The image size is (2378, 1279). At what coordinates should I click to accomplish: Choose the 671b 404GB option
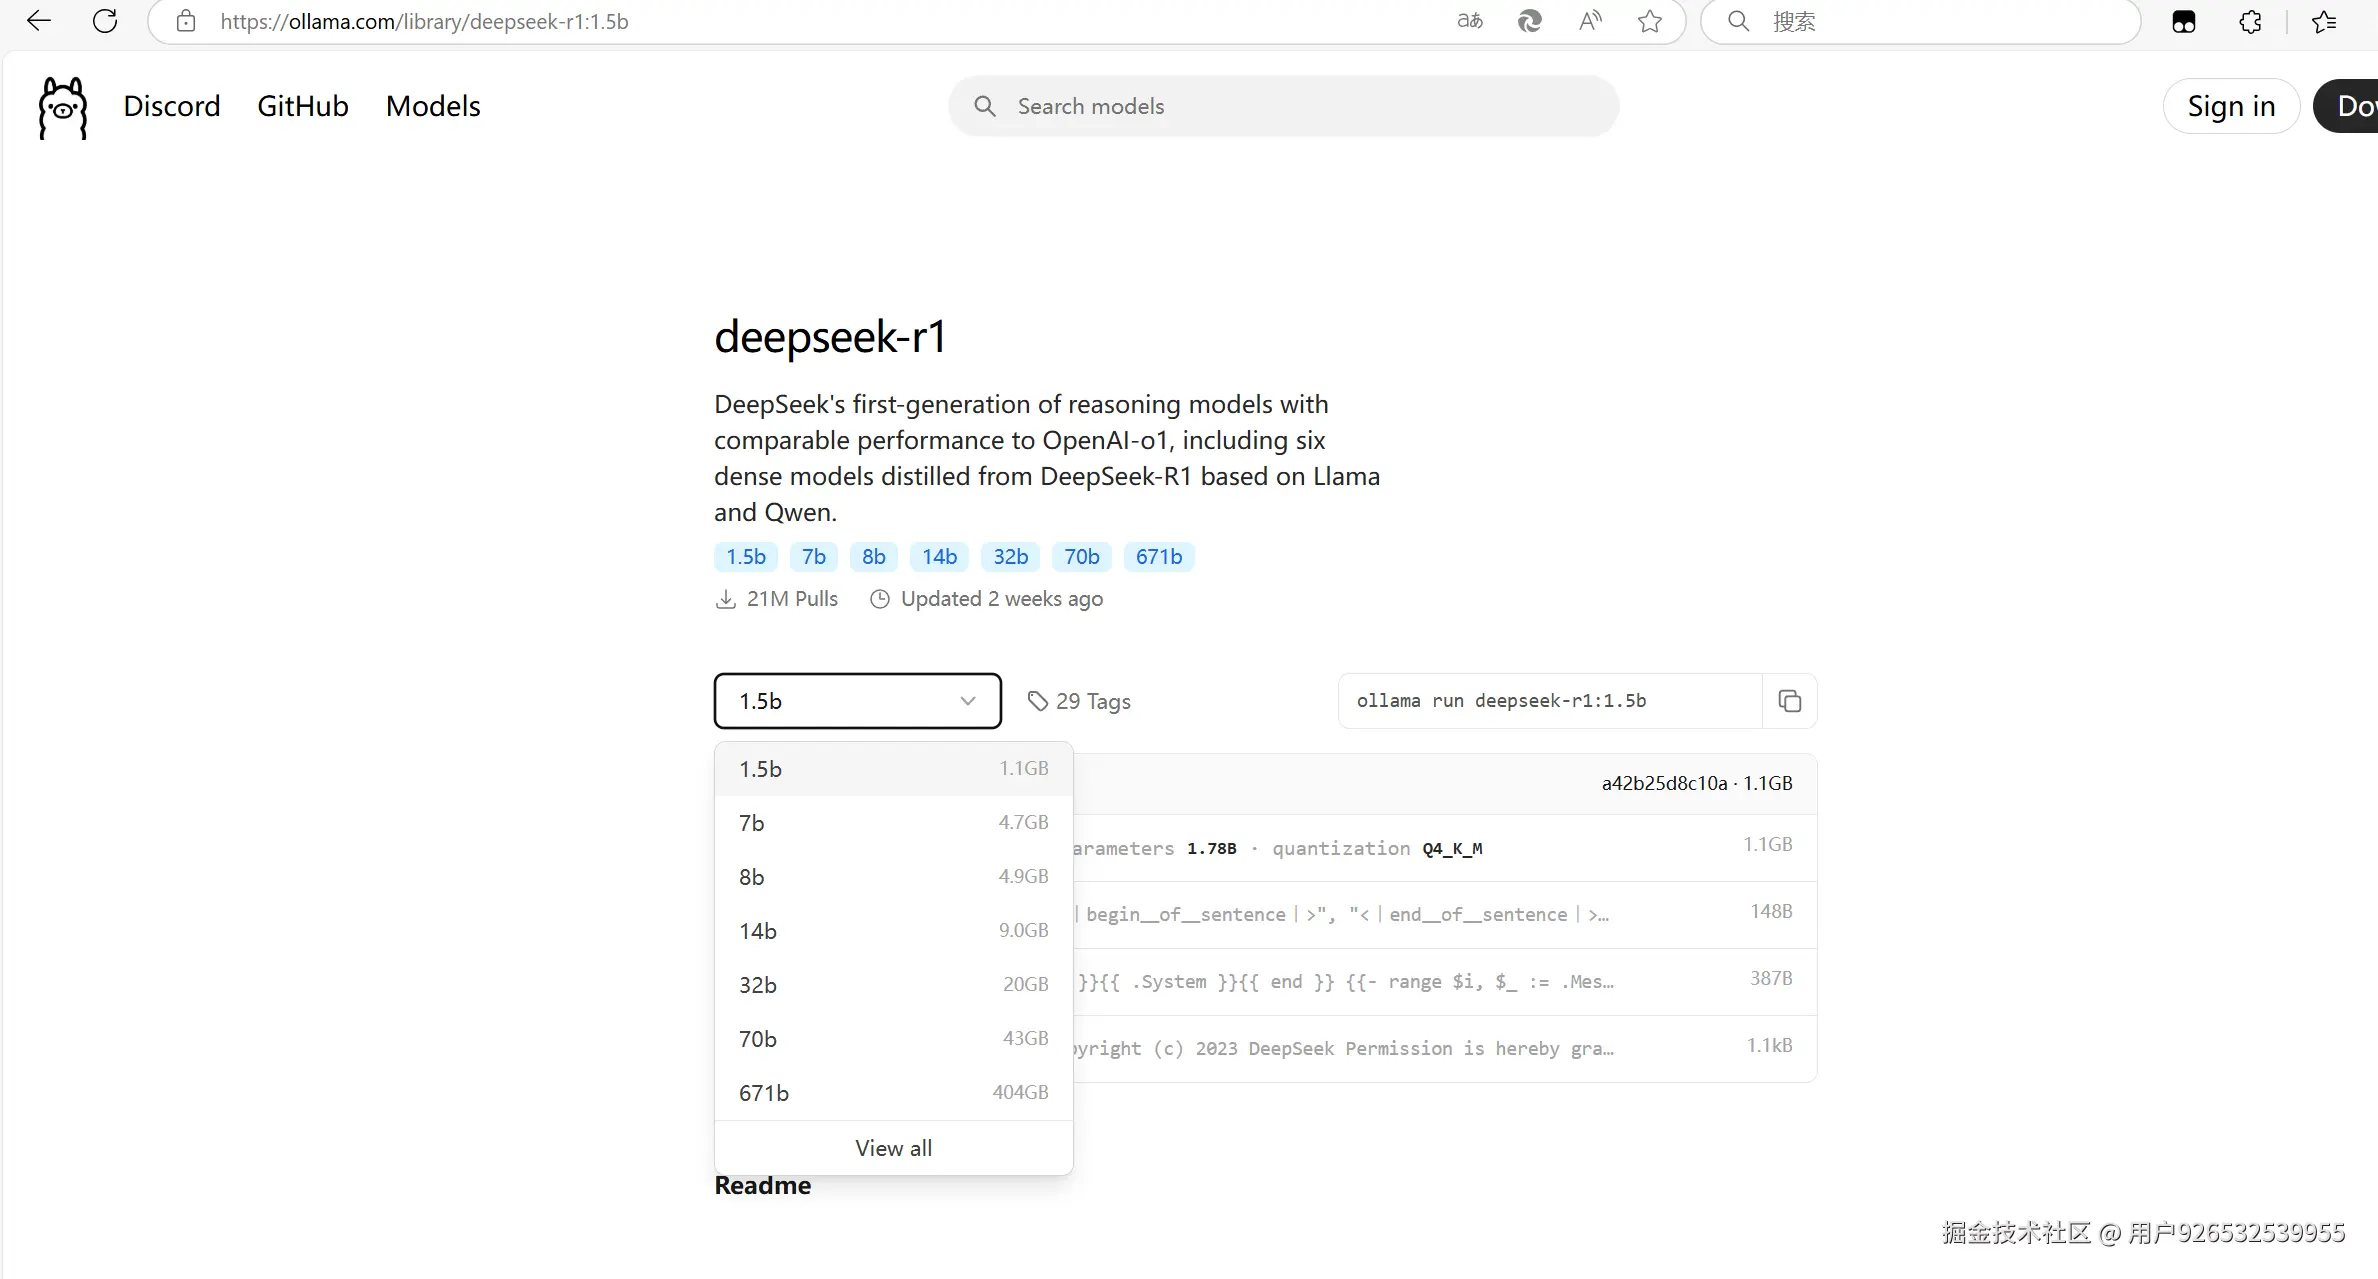(x=893, y=1093)
